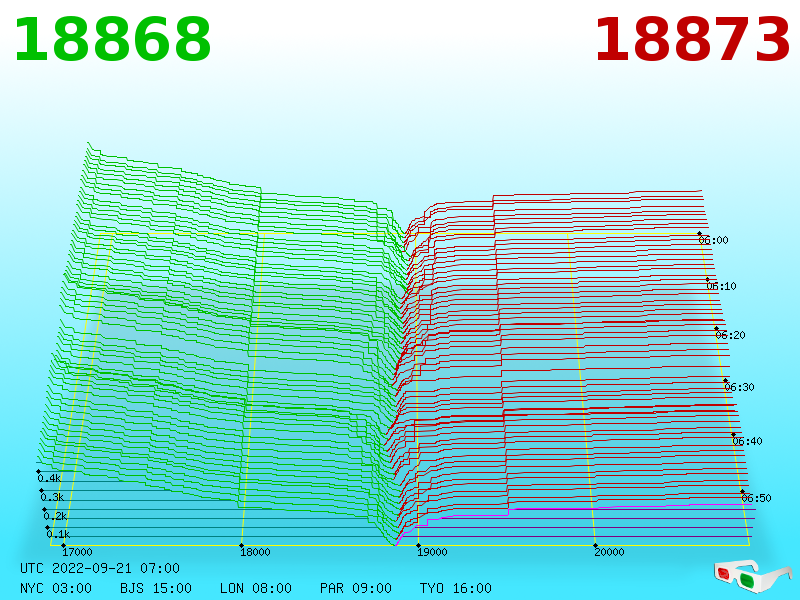Click the 06:00 time axis marker
800x600 pixels.
tap(713, 240)
